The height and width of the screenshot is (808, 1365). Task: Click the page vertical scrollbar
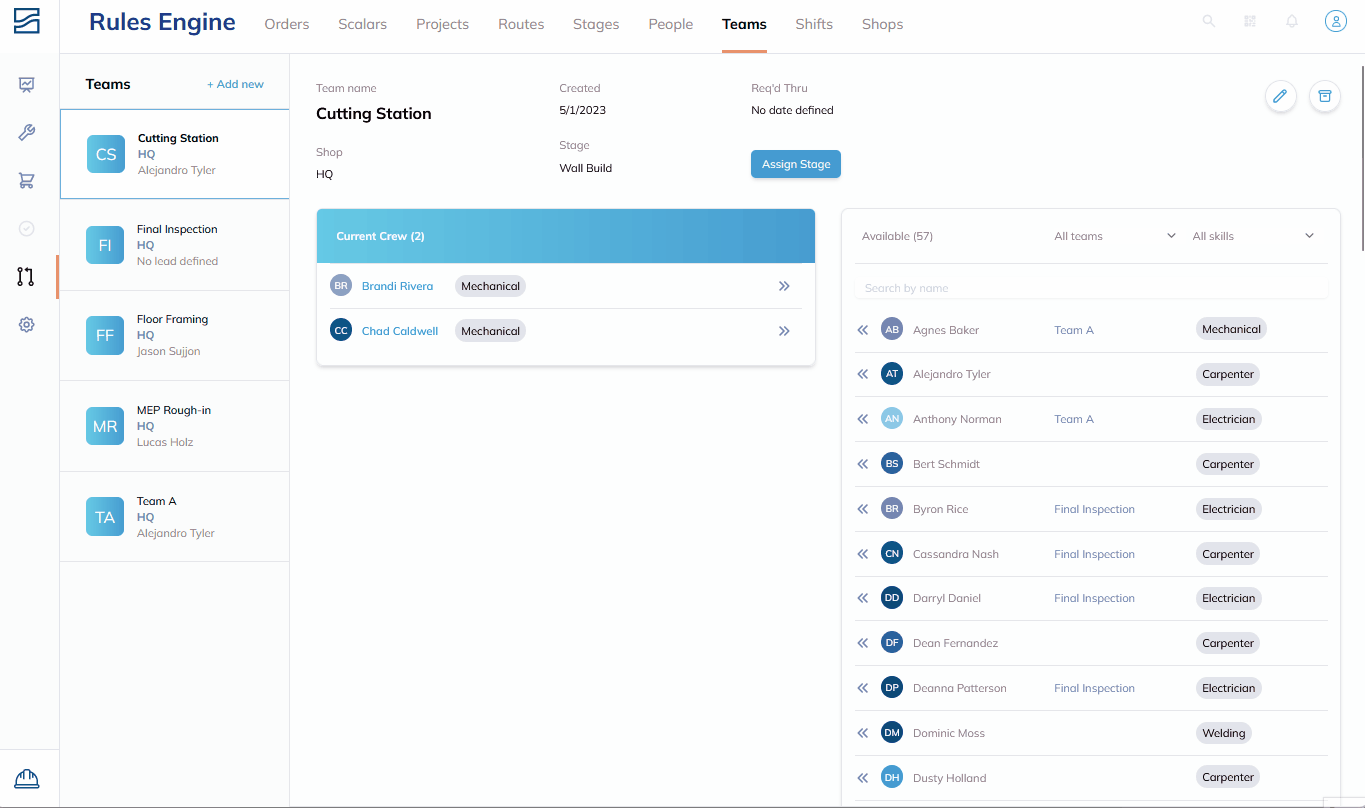pyautogui.click(x=1361, y=160)
